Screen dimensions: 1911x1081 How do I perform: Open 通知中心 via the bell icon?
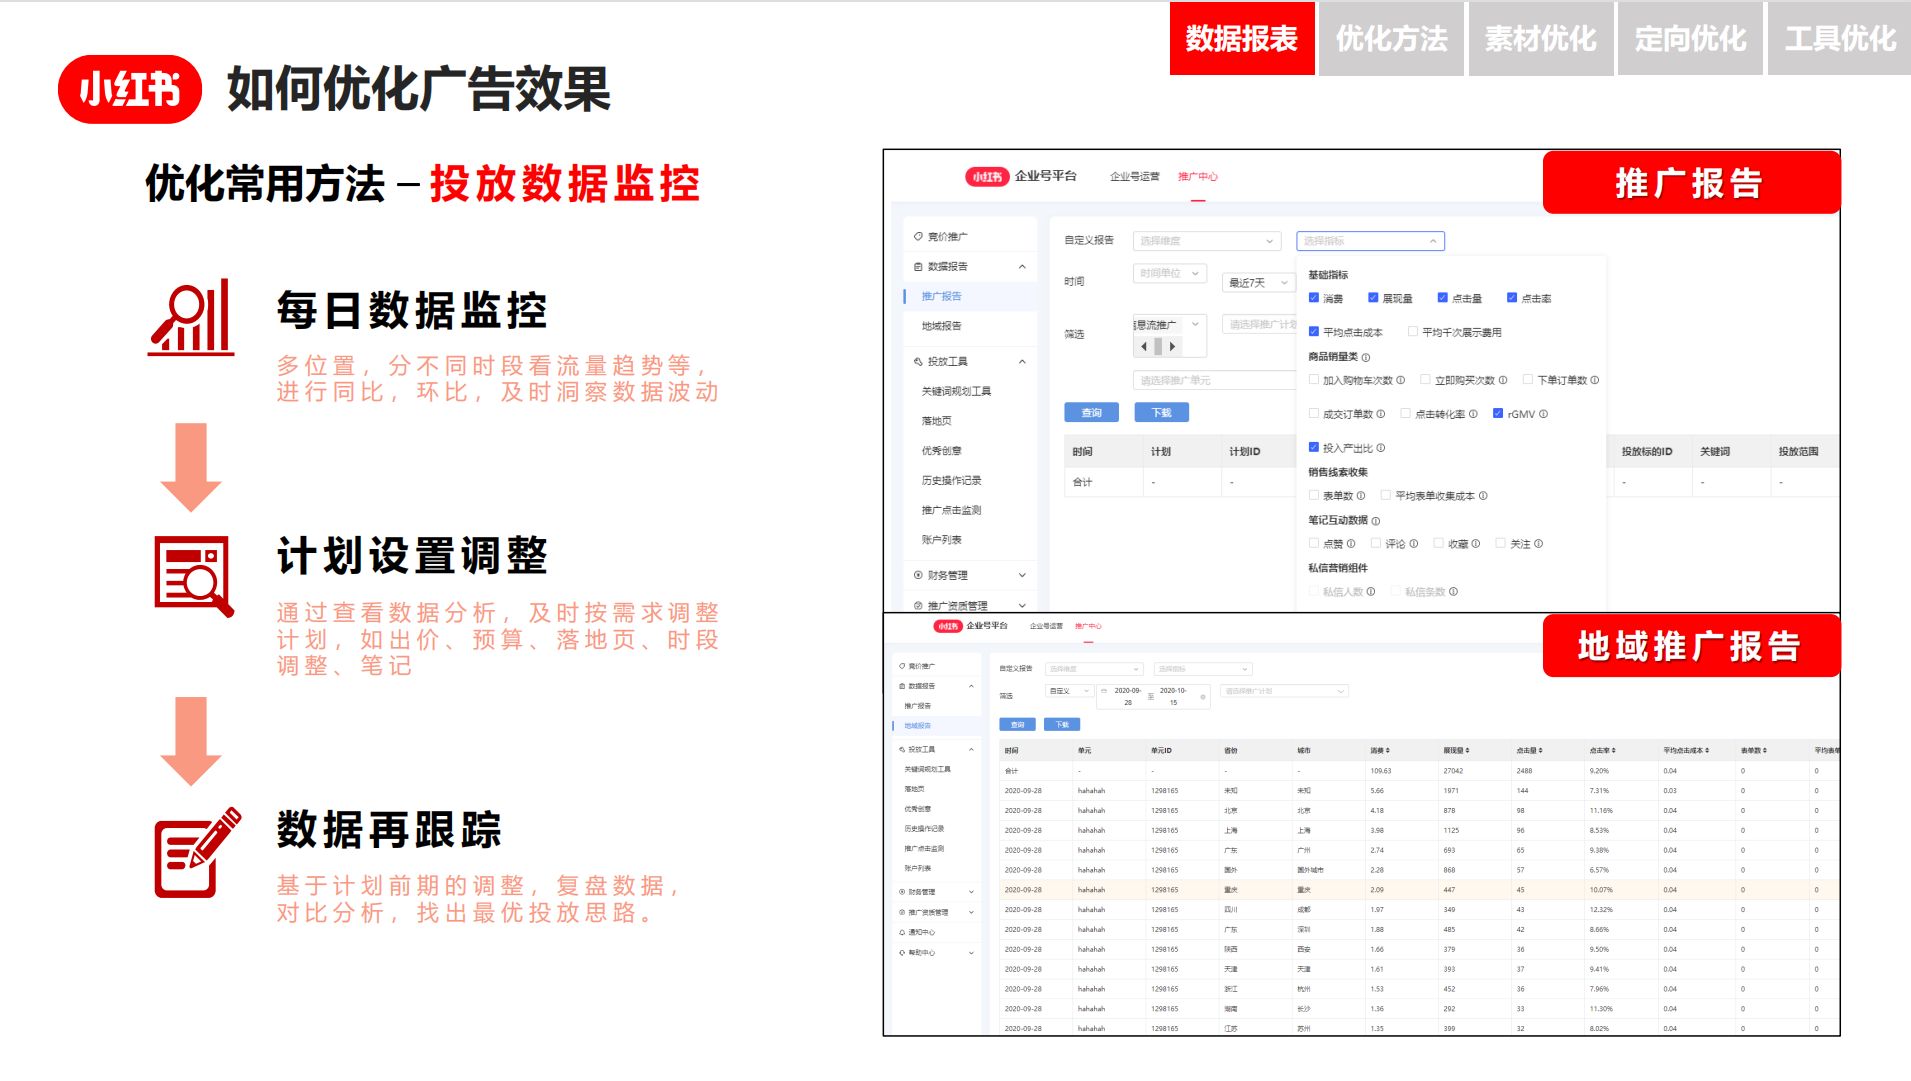[901, 933]
